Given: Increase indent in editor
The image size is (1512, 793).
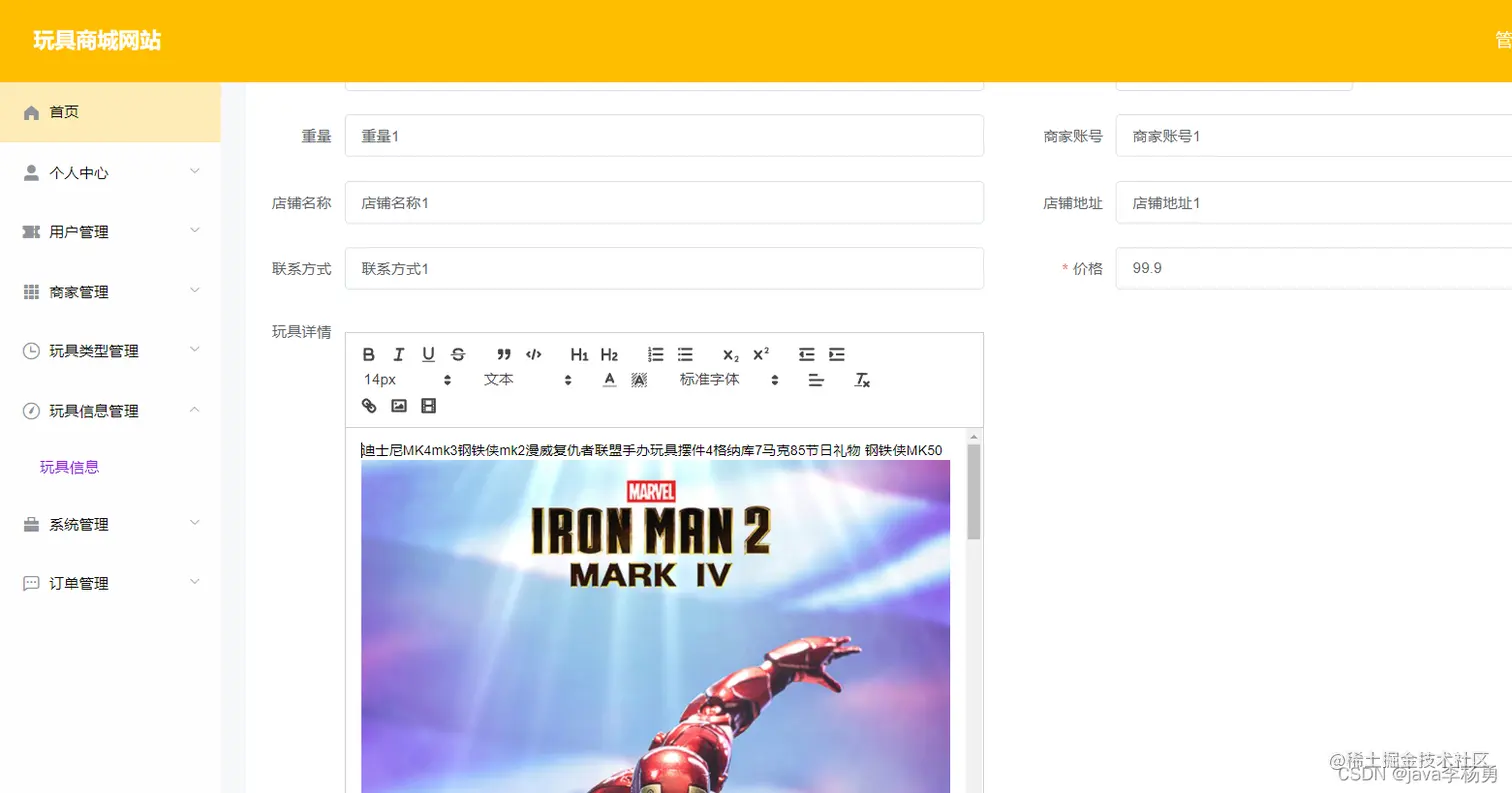Looking at the screenshot, I should tap(837, 354).
